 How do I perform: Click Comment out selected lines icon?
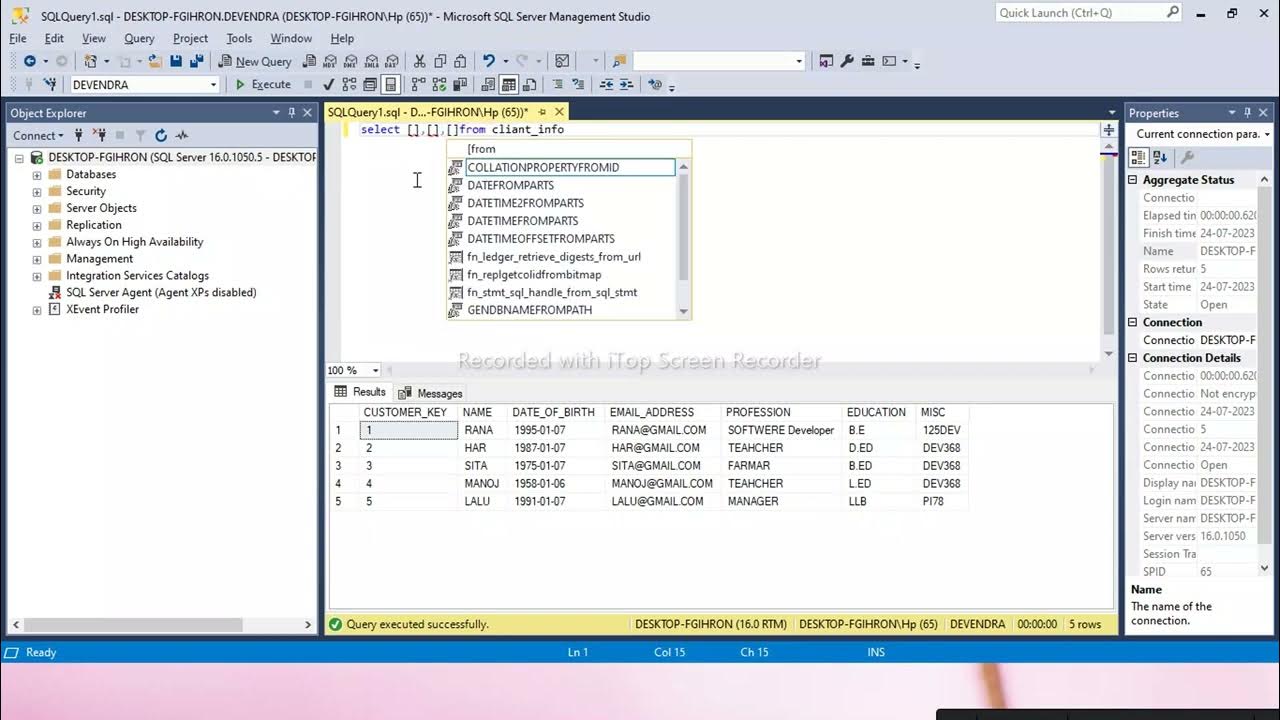pyautogui.click(x=557, y=85)
